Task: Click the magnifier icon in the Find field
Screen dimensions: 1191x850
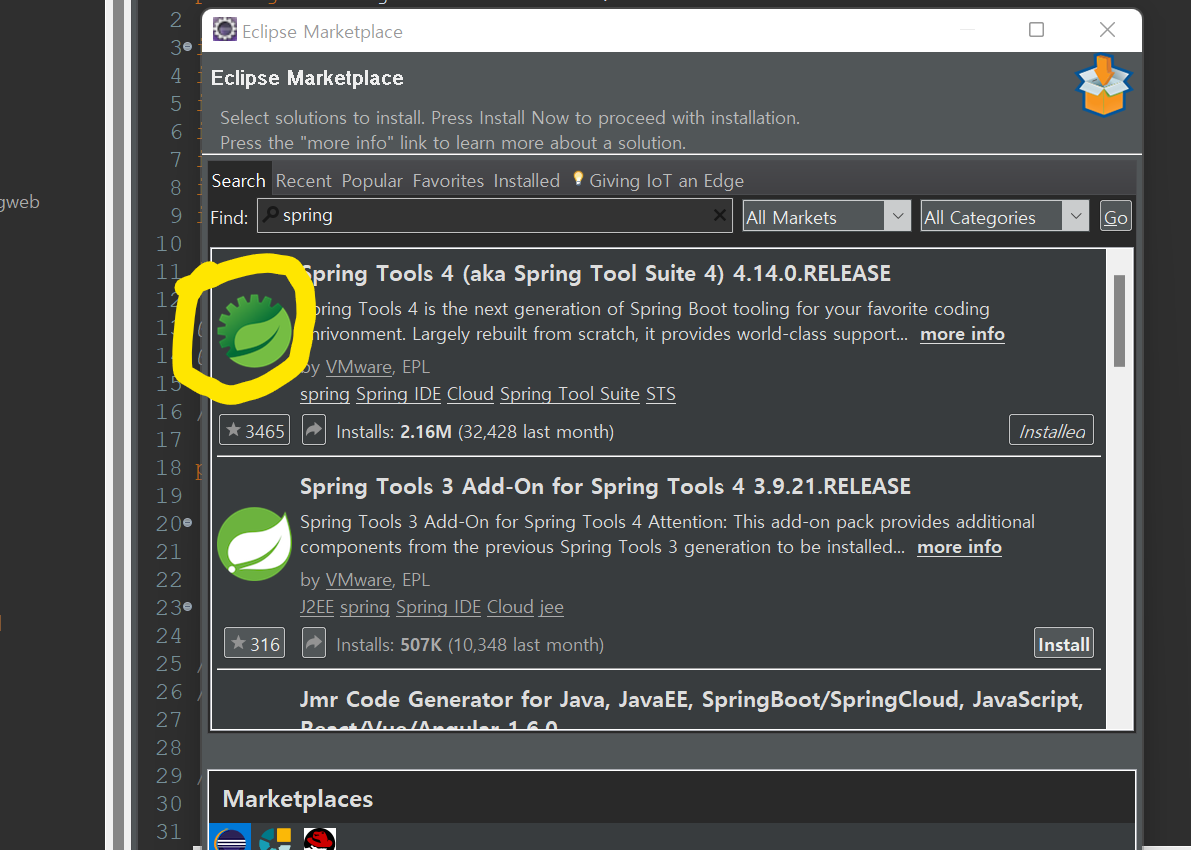Action: coord(270,215)
